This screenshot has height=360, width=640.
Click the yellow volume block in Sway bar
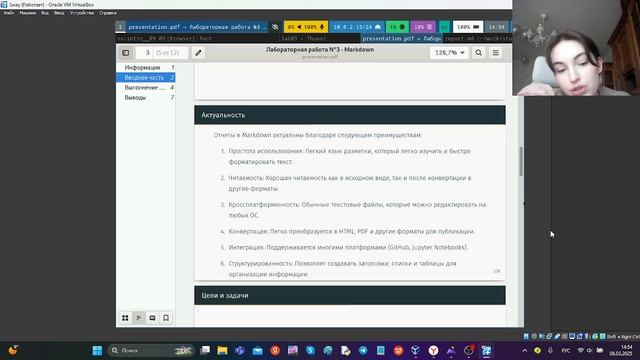coord(306,27)
